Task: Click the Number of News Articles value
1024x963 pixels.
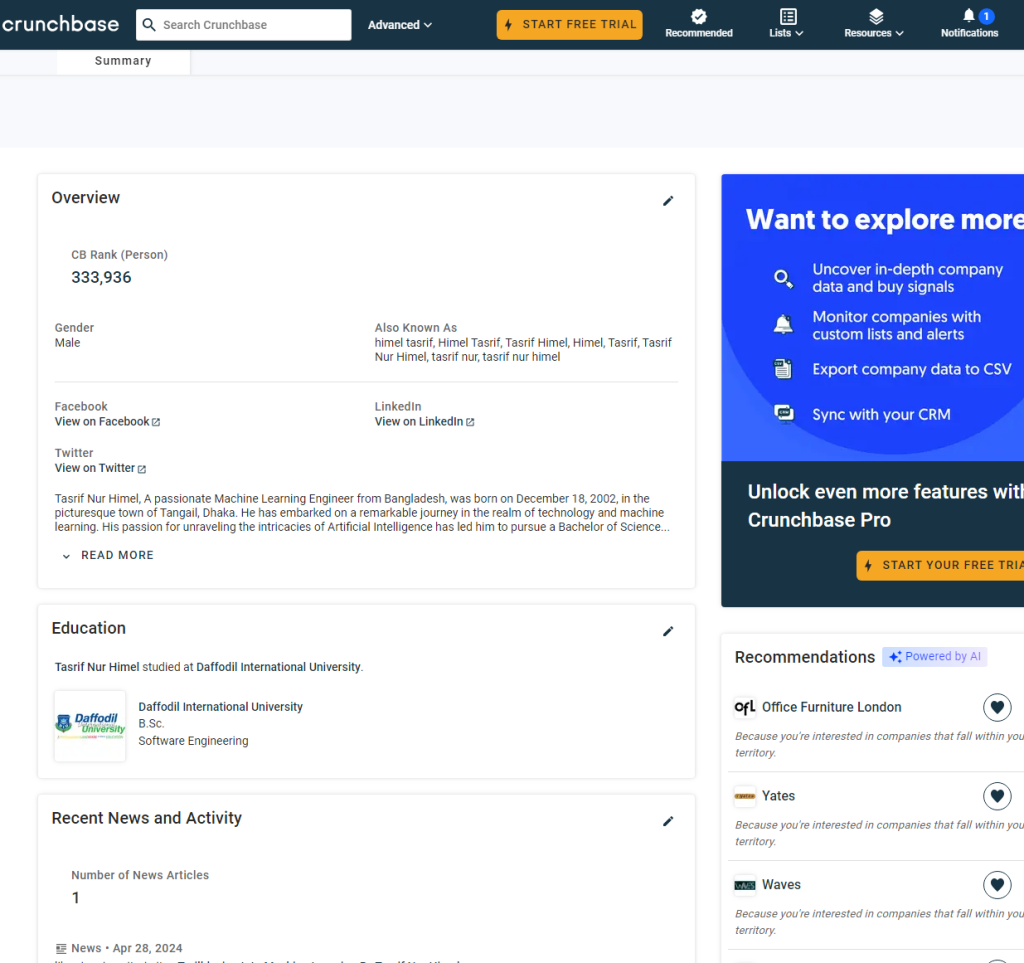Action: click(76, 898)
